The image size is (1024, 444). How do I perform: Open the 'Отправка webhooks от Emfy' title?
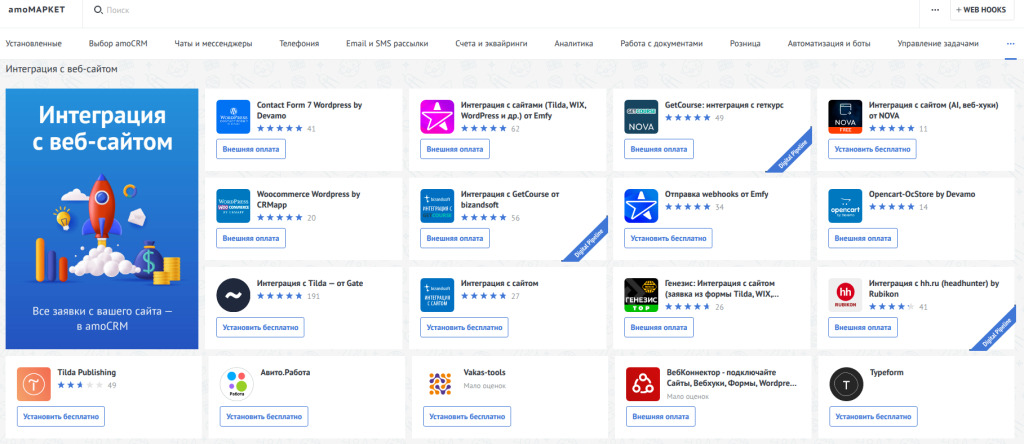pyautogui.click(x=716, y=194)
